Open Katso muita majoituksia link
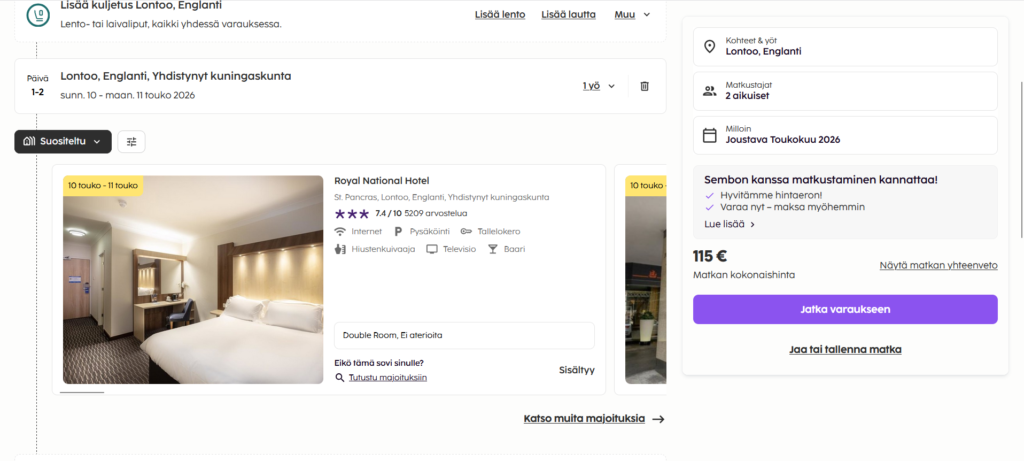The image size is (1024, 461). click(x=584, y=419)
